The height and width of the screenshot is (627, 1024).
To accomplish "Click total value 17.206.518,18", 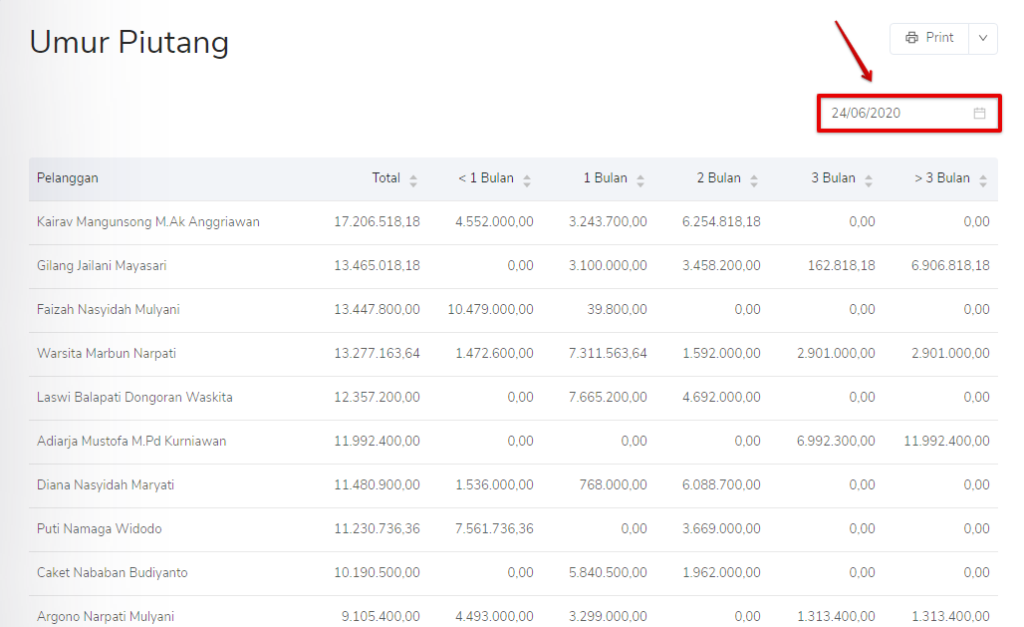I will (377, 221).
